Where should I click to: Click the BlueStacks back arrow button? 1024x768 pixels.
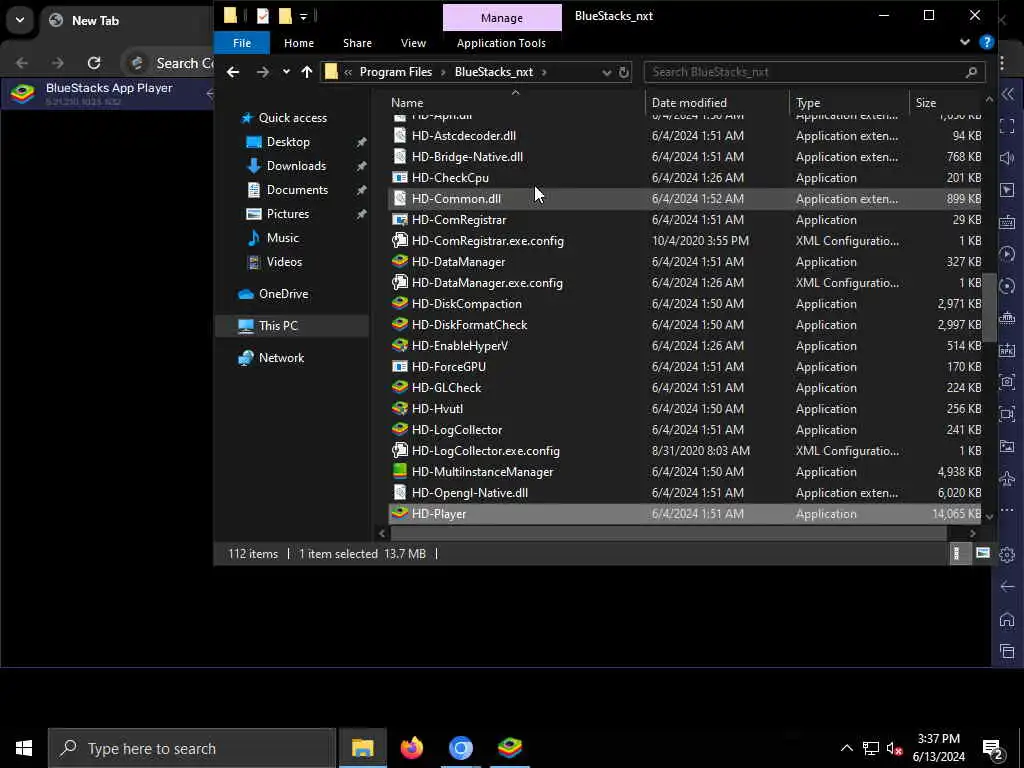[x=1007, y=586]
